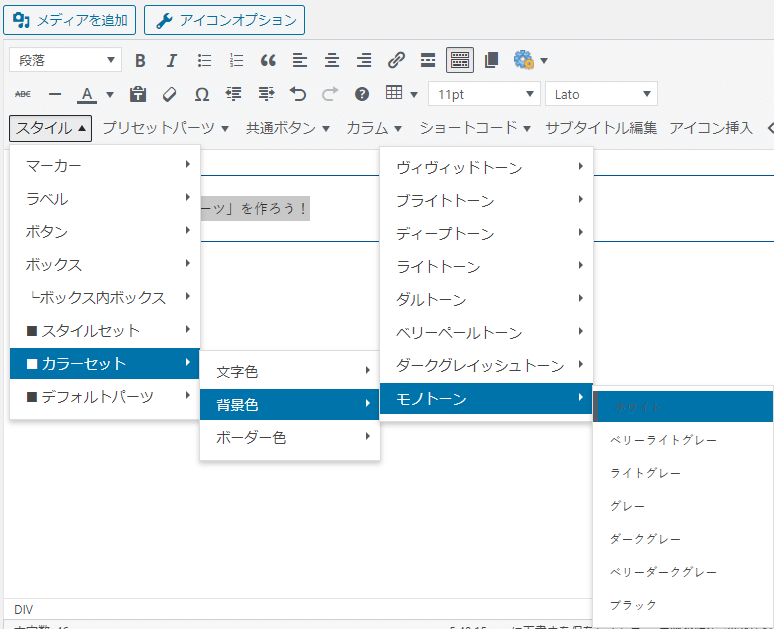Choose ボーダー色 in the color set submenu

251,438
